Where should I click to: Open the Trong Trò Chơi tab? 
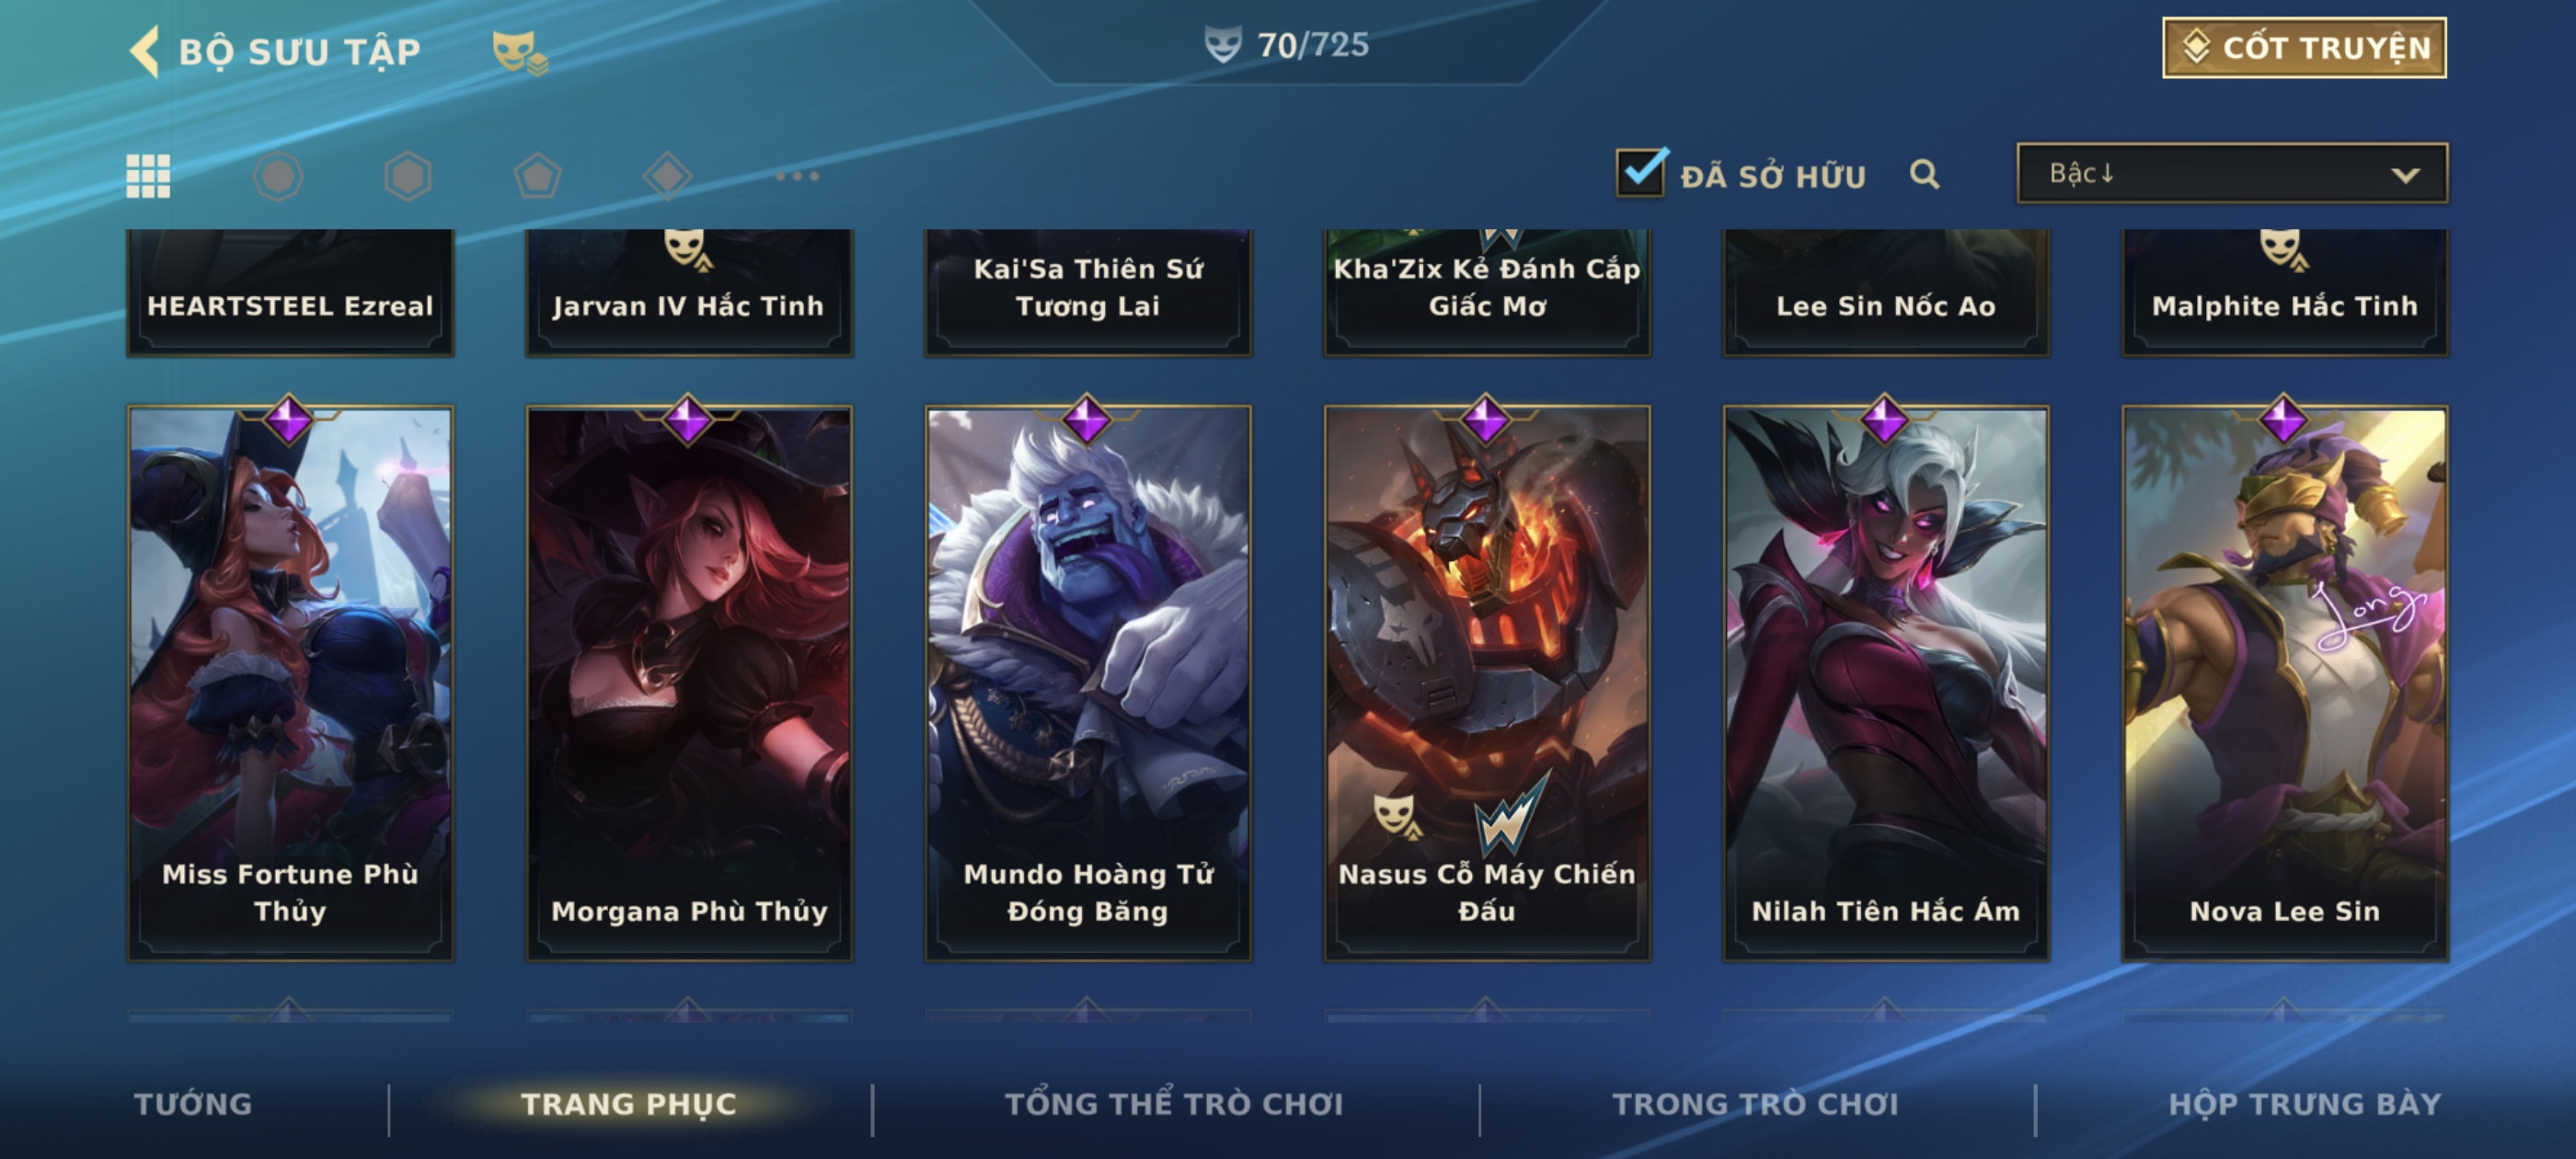click(1755, 1104)
